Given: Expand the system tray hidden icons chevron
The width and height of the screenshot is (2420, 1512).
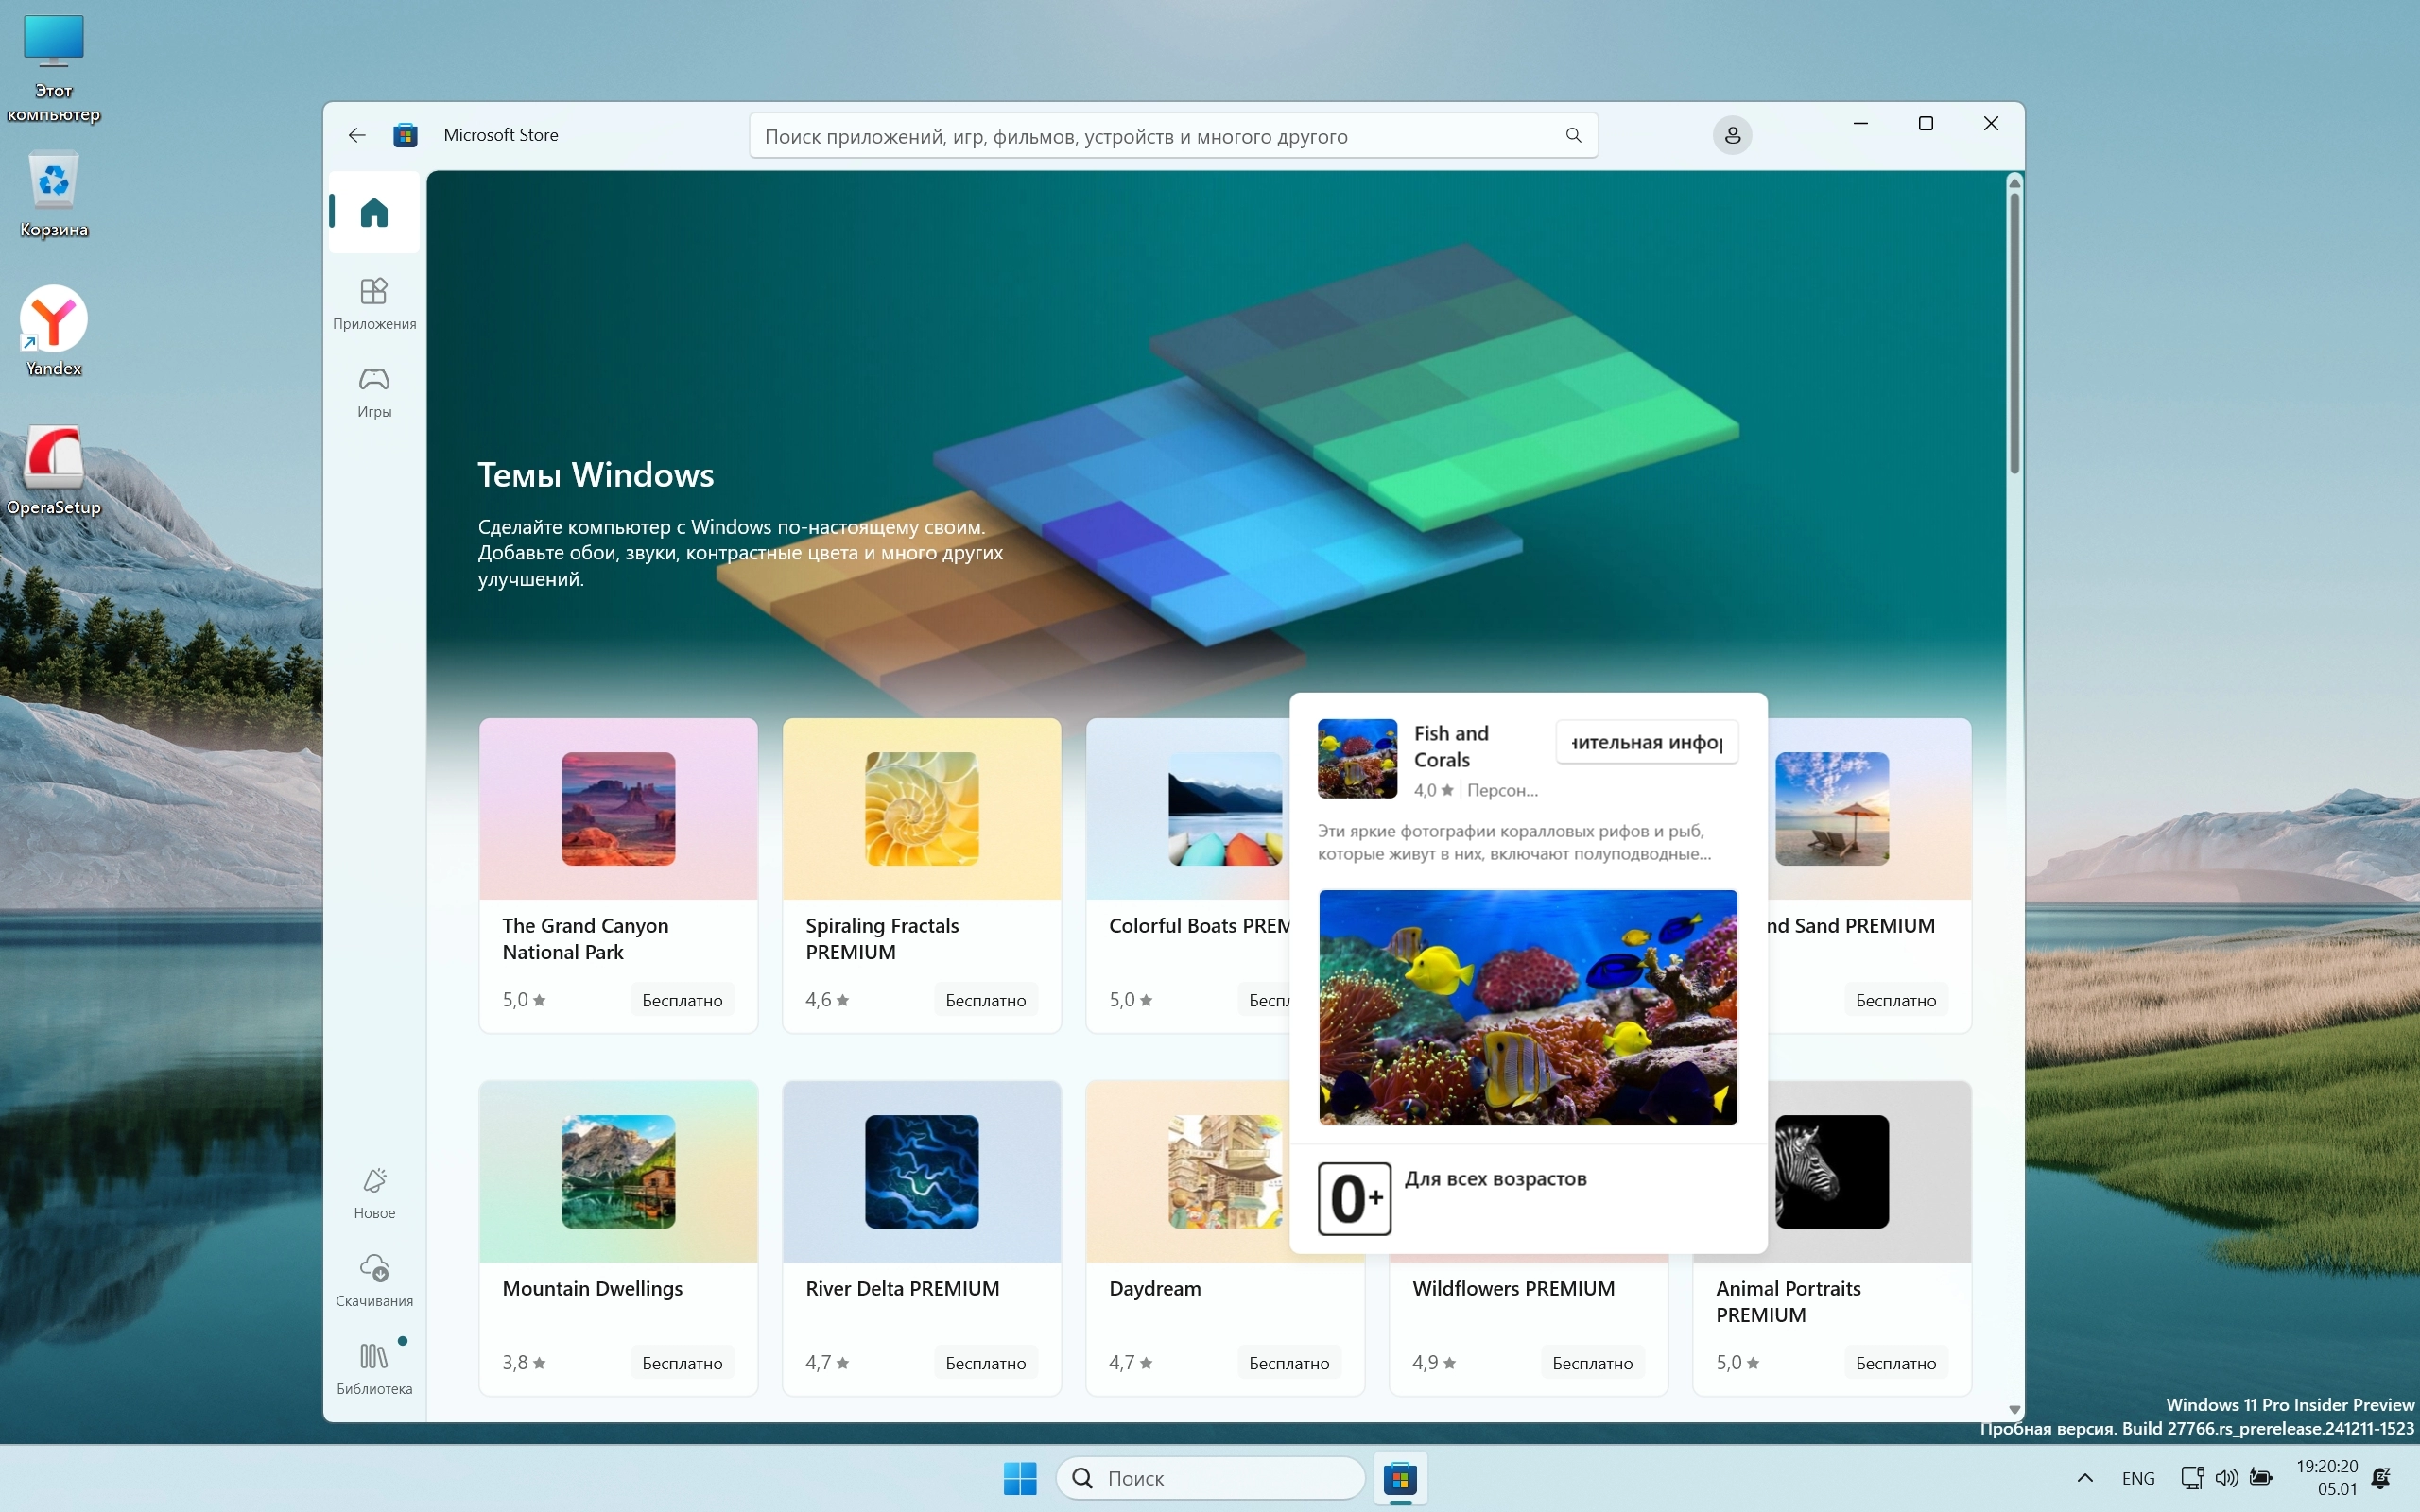Looking at the screenshot, I should (2085, 1478).
